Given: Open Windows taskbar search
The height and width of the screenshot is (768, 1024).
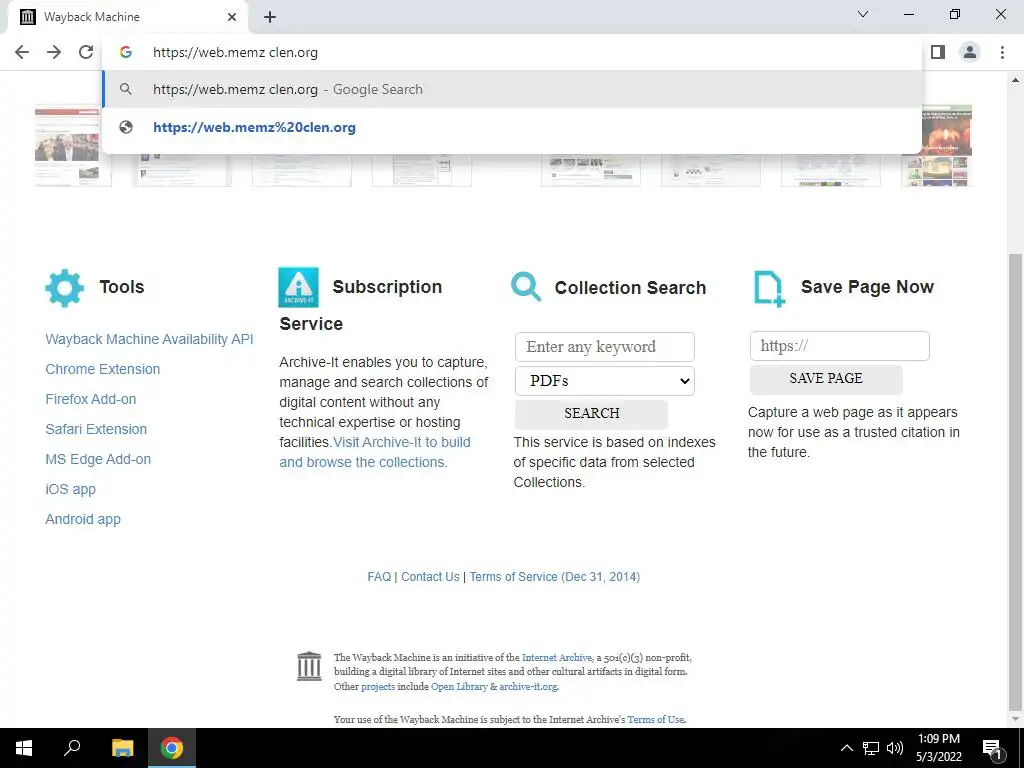Looking at the screenshot, I should 72,748.
